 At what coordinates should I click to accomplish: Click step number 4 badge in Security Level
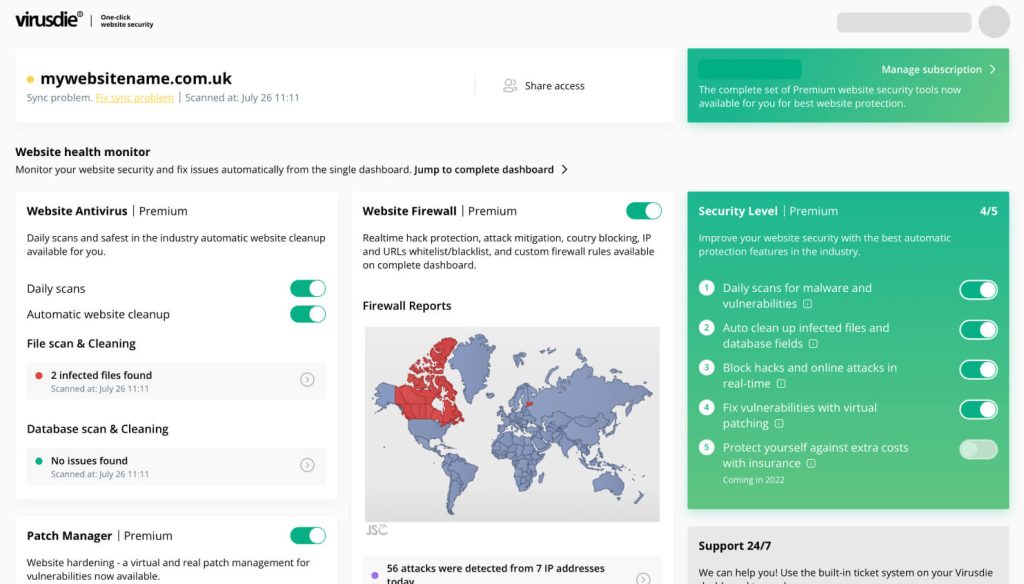coord(706,407)
